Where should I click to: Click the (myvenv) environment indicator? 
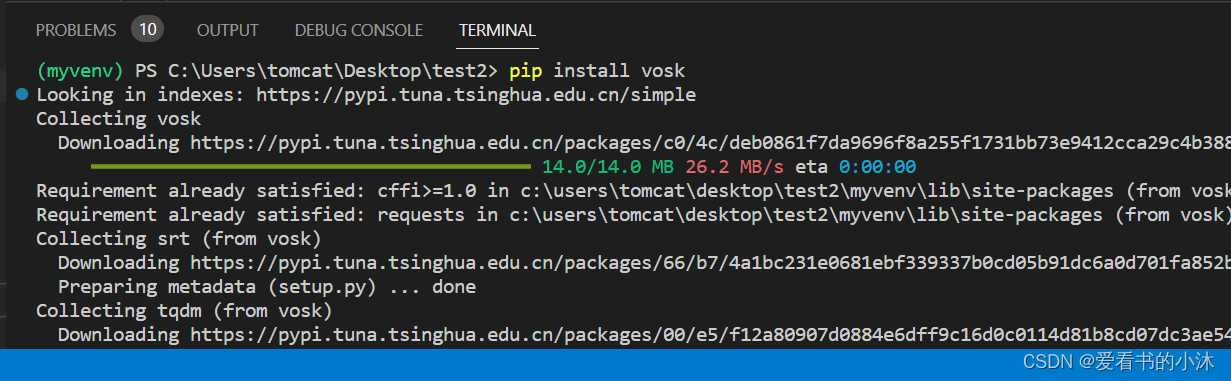click(80, 71)
